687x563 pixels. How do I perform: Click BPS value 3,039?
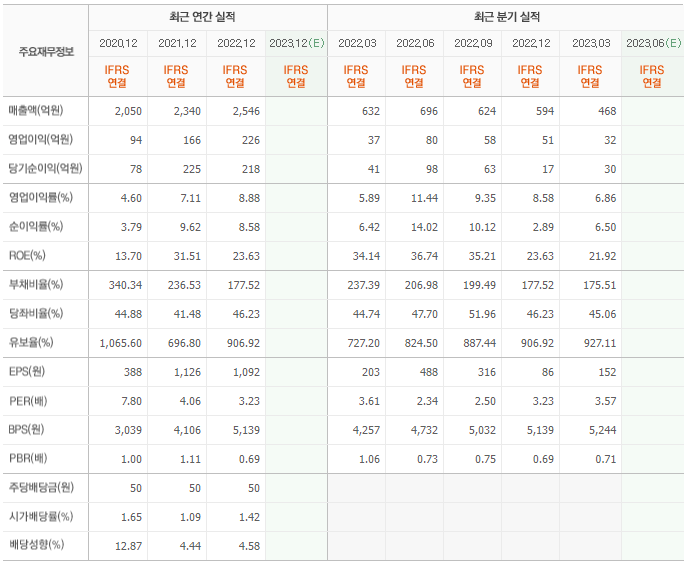(x=128, y=430)
